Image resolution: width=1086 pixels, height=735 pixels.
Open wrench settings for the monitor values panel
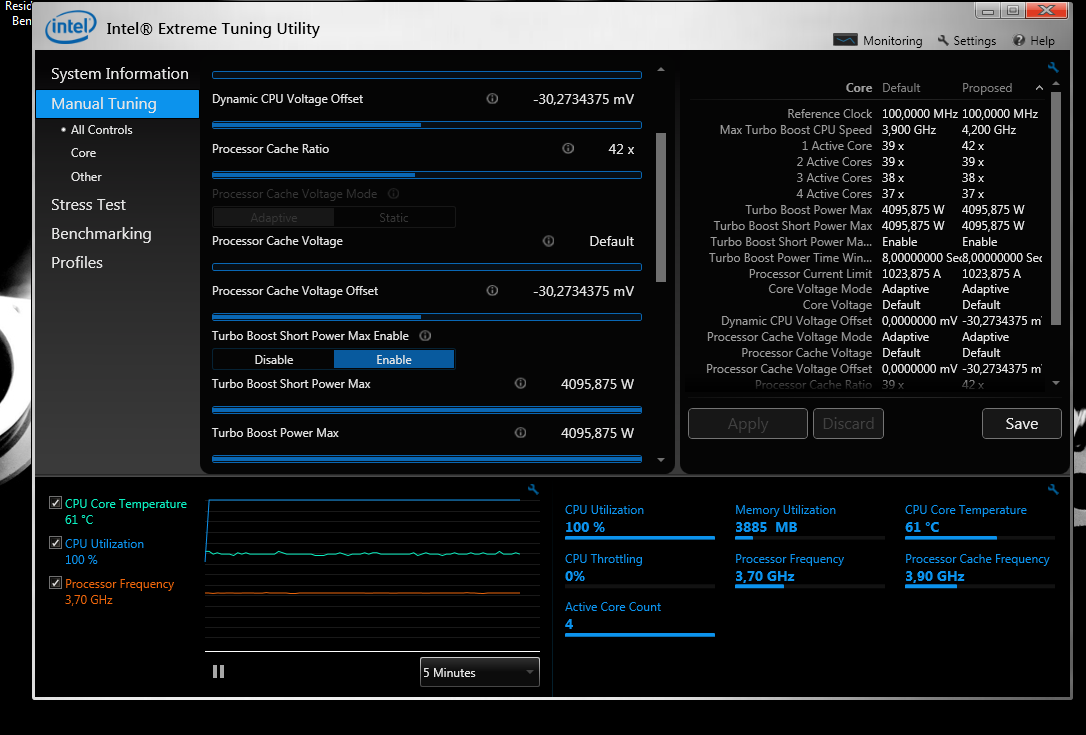(1053, 489)
